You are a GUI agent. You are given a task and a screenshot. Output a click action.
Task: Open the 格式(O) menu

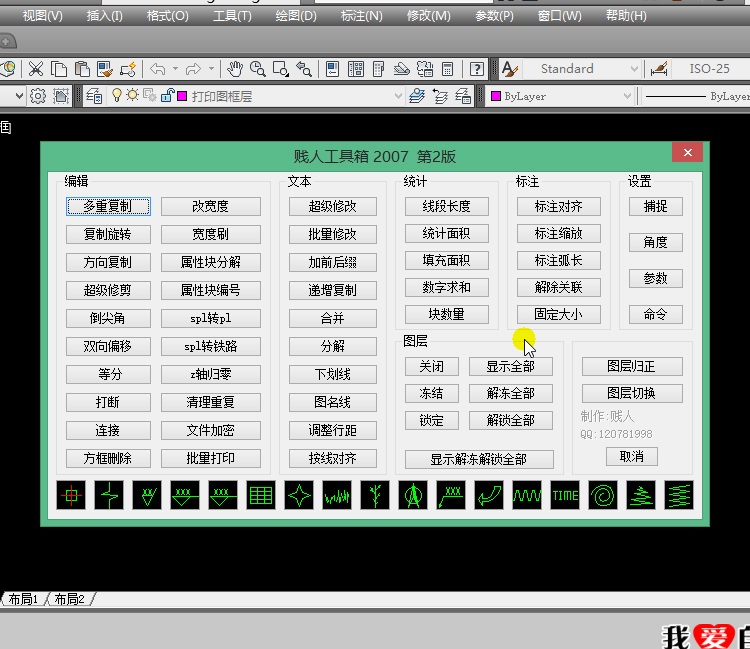click(167, 16)
